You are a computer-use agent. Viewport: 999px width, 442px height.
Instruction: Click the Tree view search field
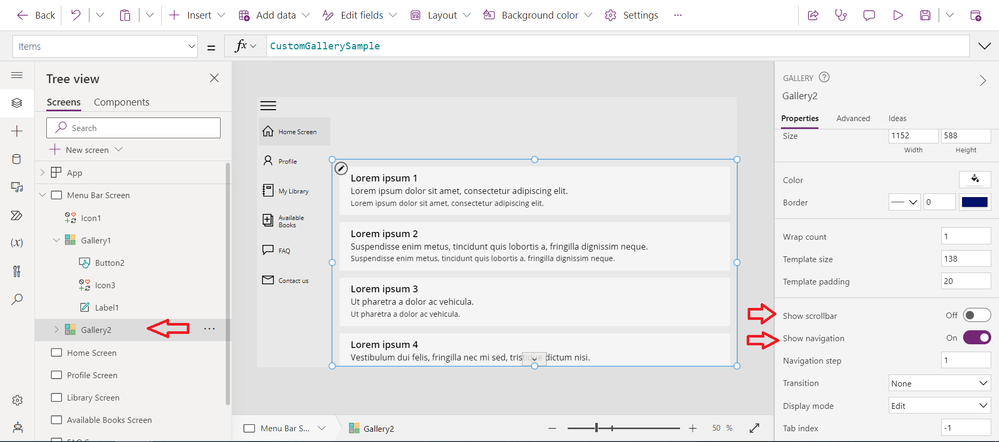134,127
